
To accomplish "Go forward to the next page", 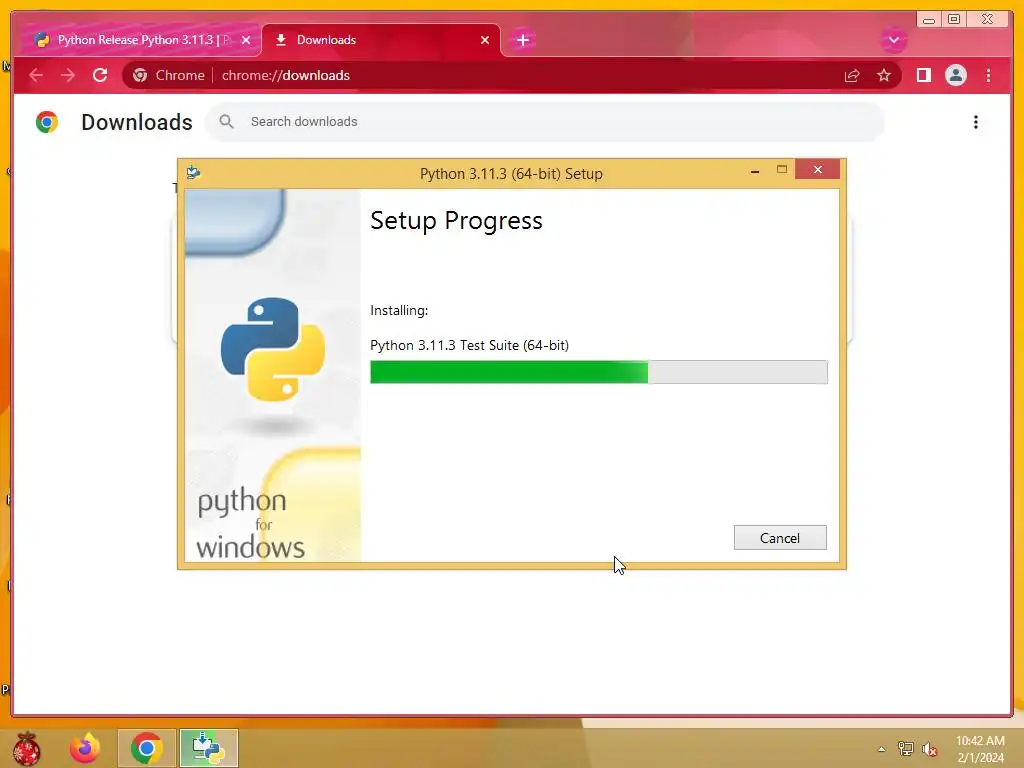I will [68, 75].
